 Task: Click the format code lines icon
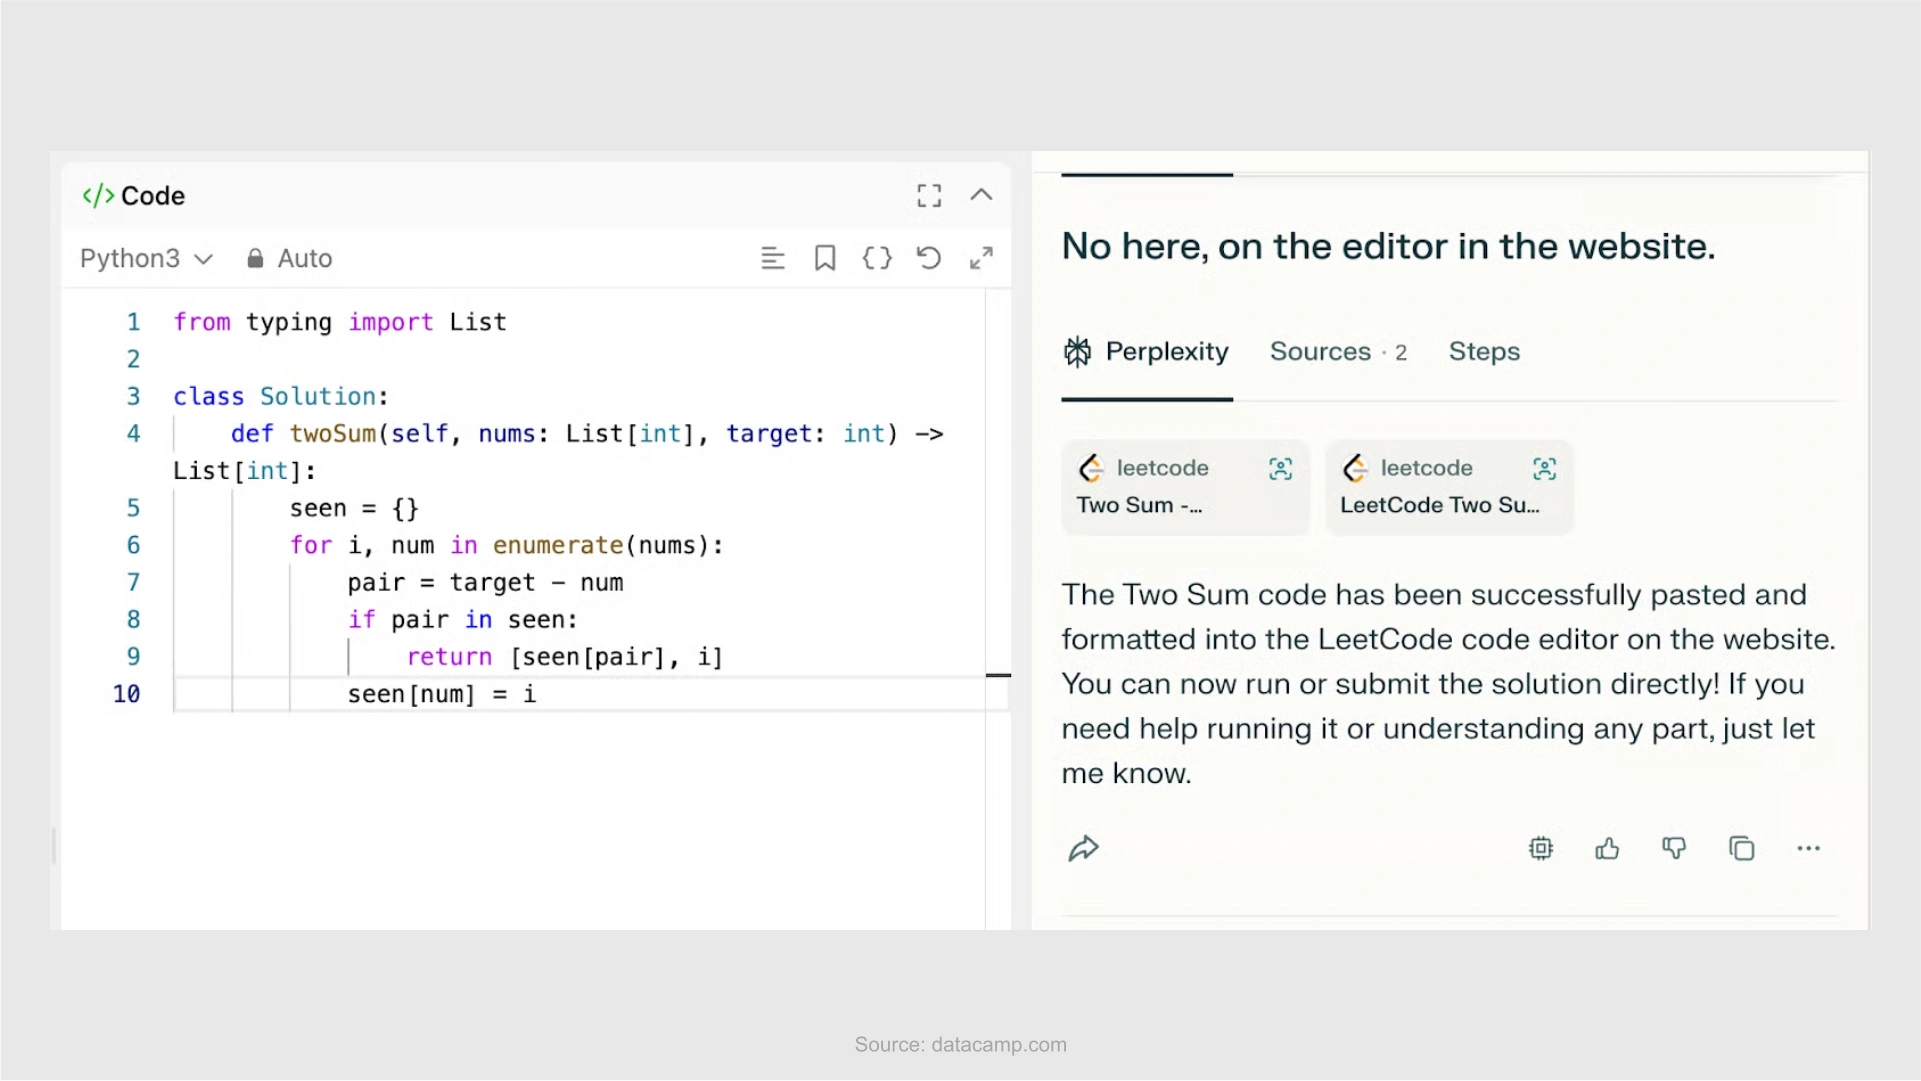tap(772, 259)
